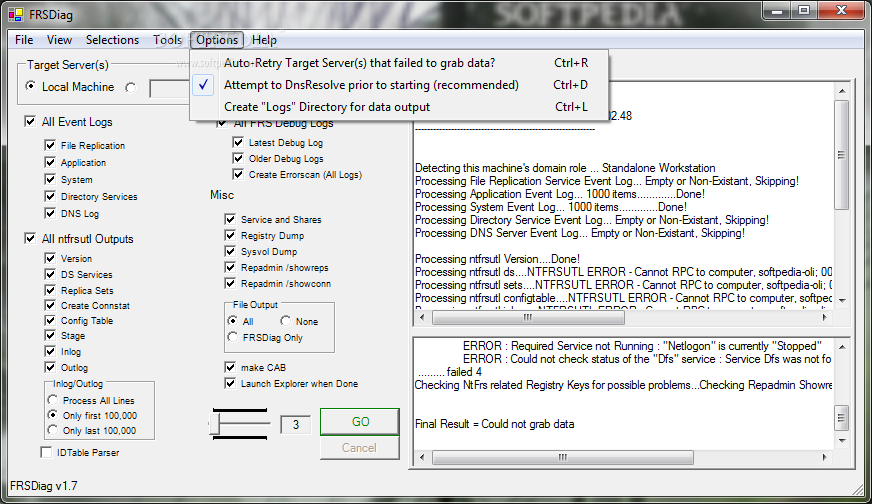872x504 pixels.
Task: Uncheck make CAB checkbox
Action: click(x=230, y=367)
